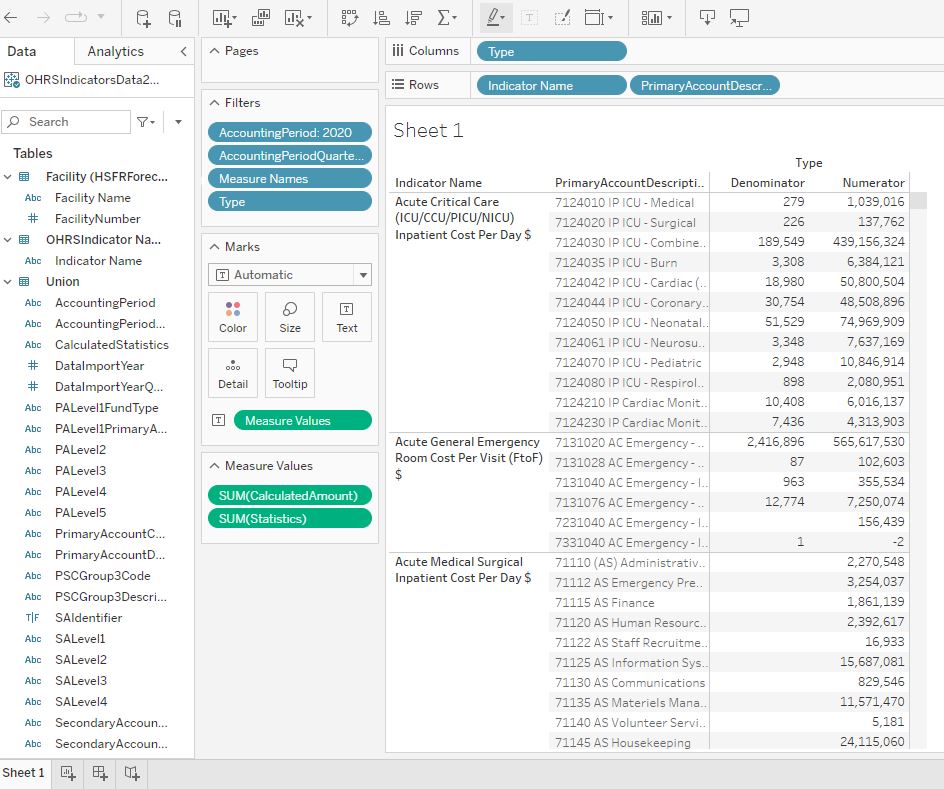The height and width of the screenshot is (789, 944).
Task: Toggle the Highlight pen tool
Action: (x=496, y=18)
